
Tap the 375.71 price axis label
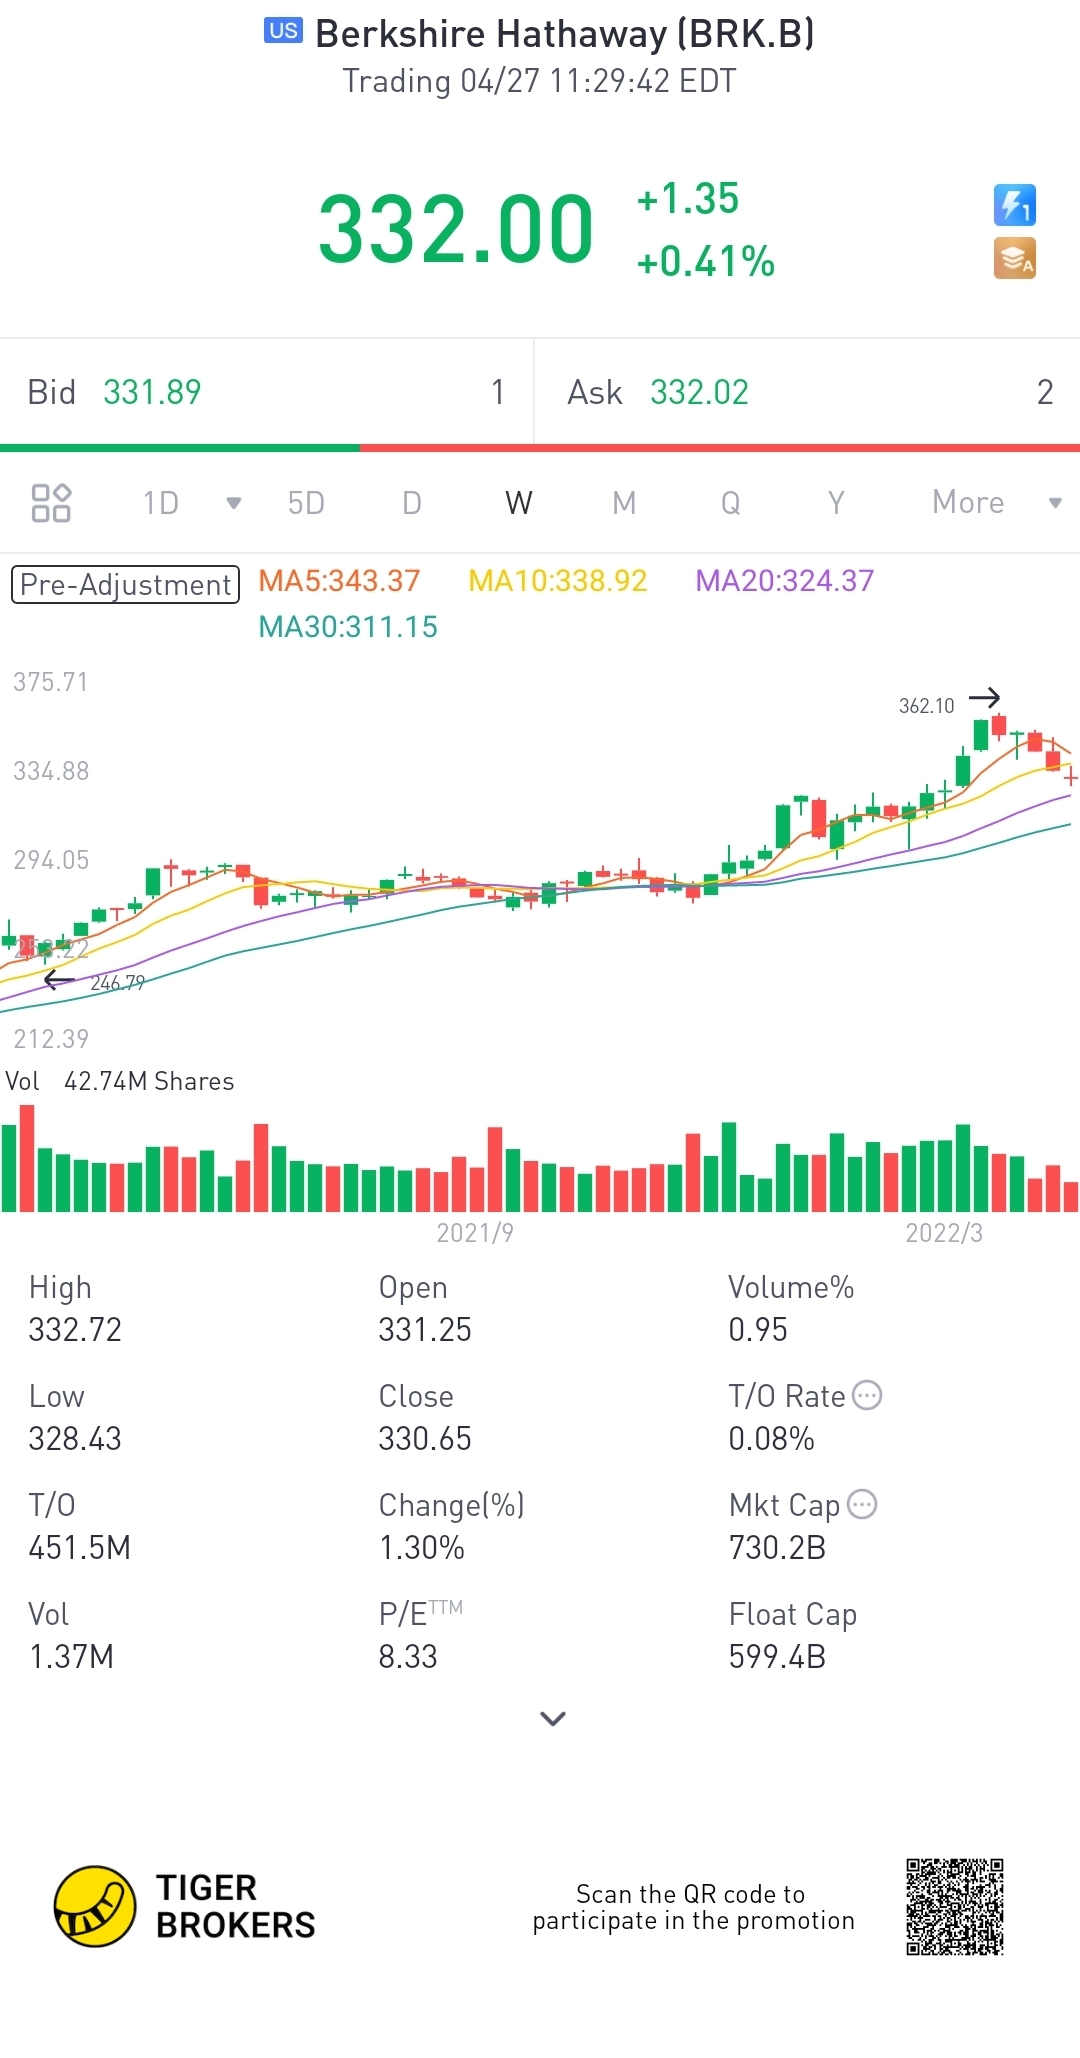coord(51,682)
